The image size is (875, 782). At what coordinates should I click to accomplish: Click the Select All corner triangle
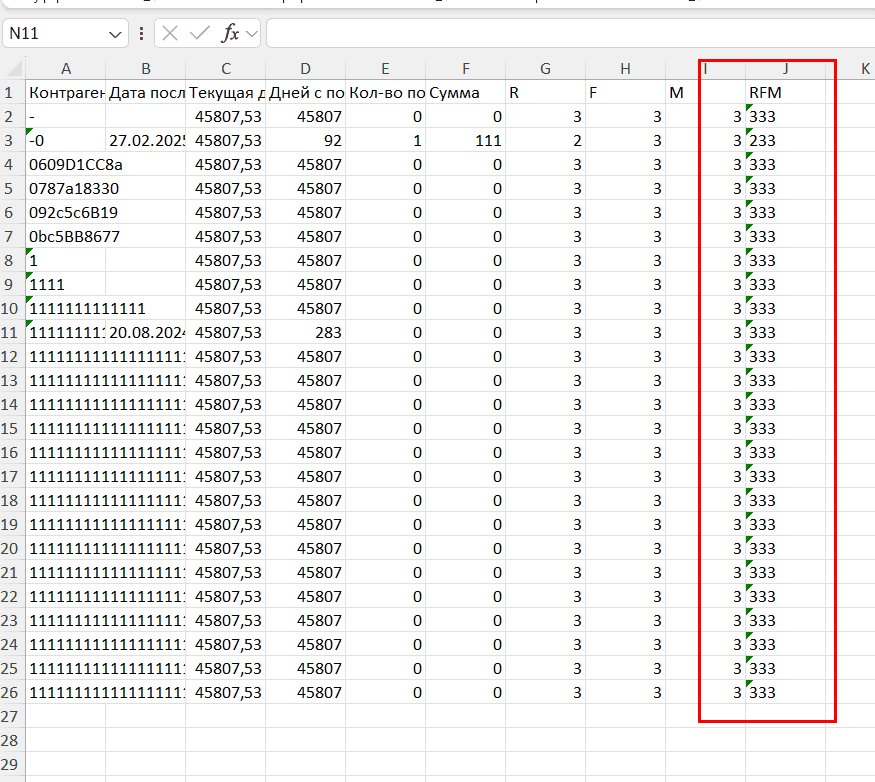click(14, 69)
